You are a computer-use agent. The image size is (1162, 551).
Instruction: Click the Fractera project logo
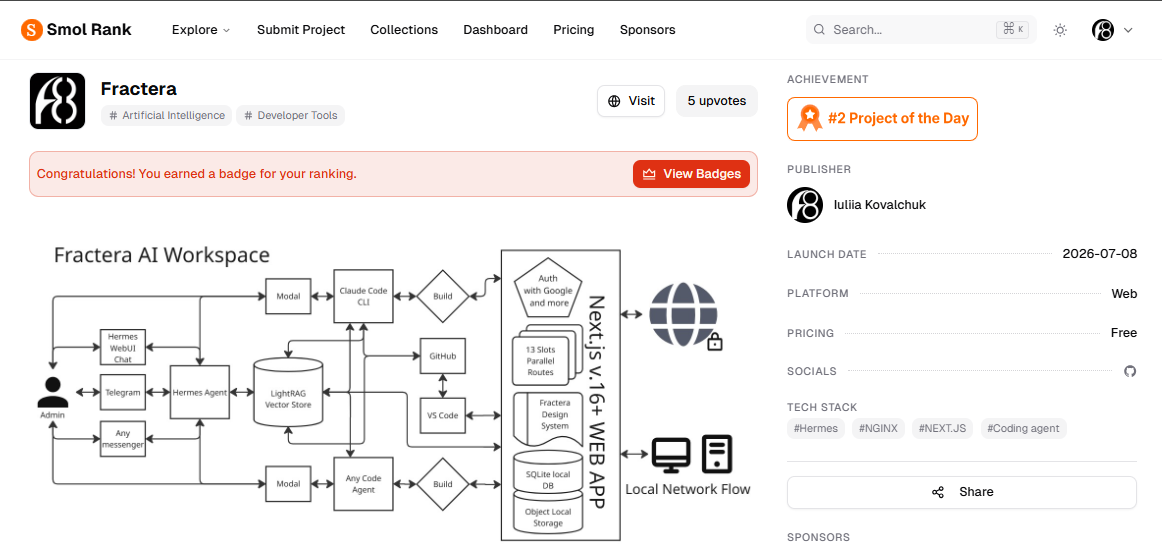tap(57, 101)
